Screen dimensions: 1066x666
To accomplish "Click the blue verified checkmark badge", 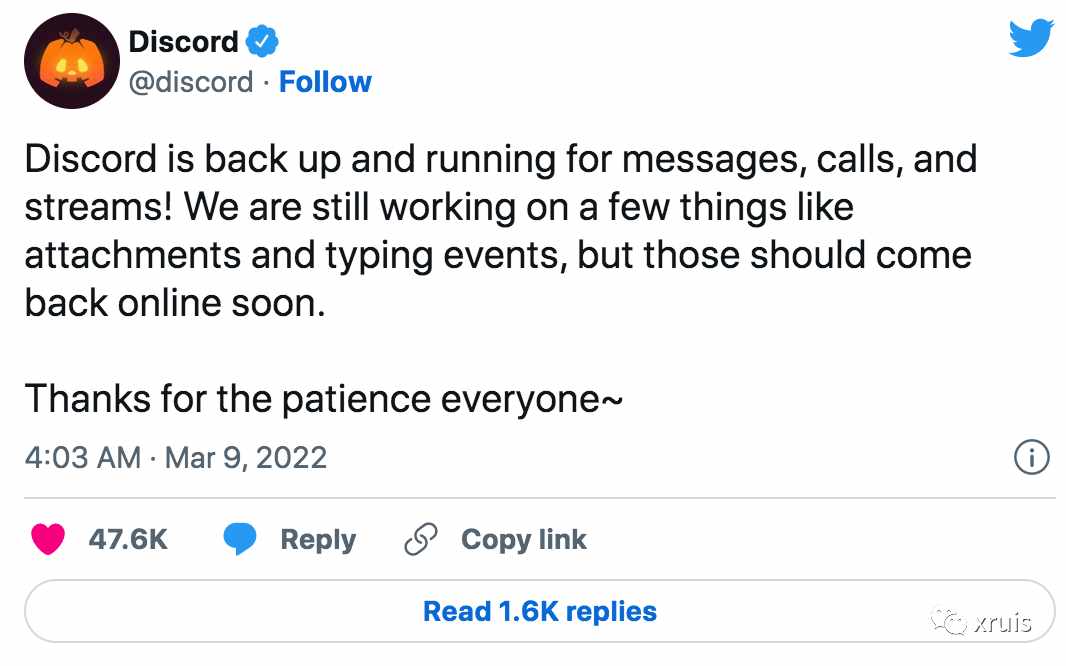I will click(x=262, y=41).
